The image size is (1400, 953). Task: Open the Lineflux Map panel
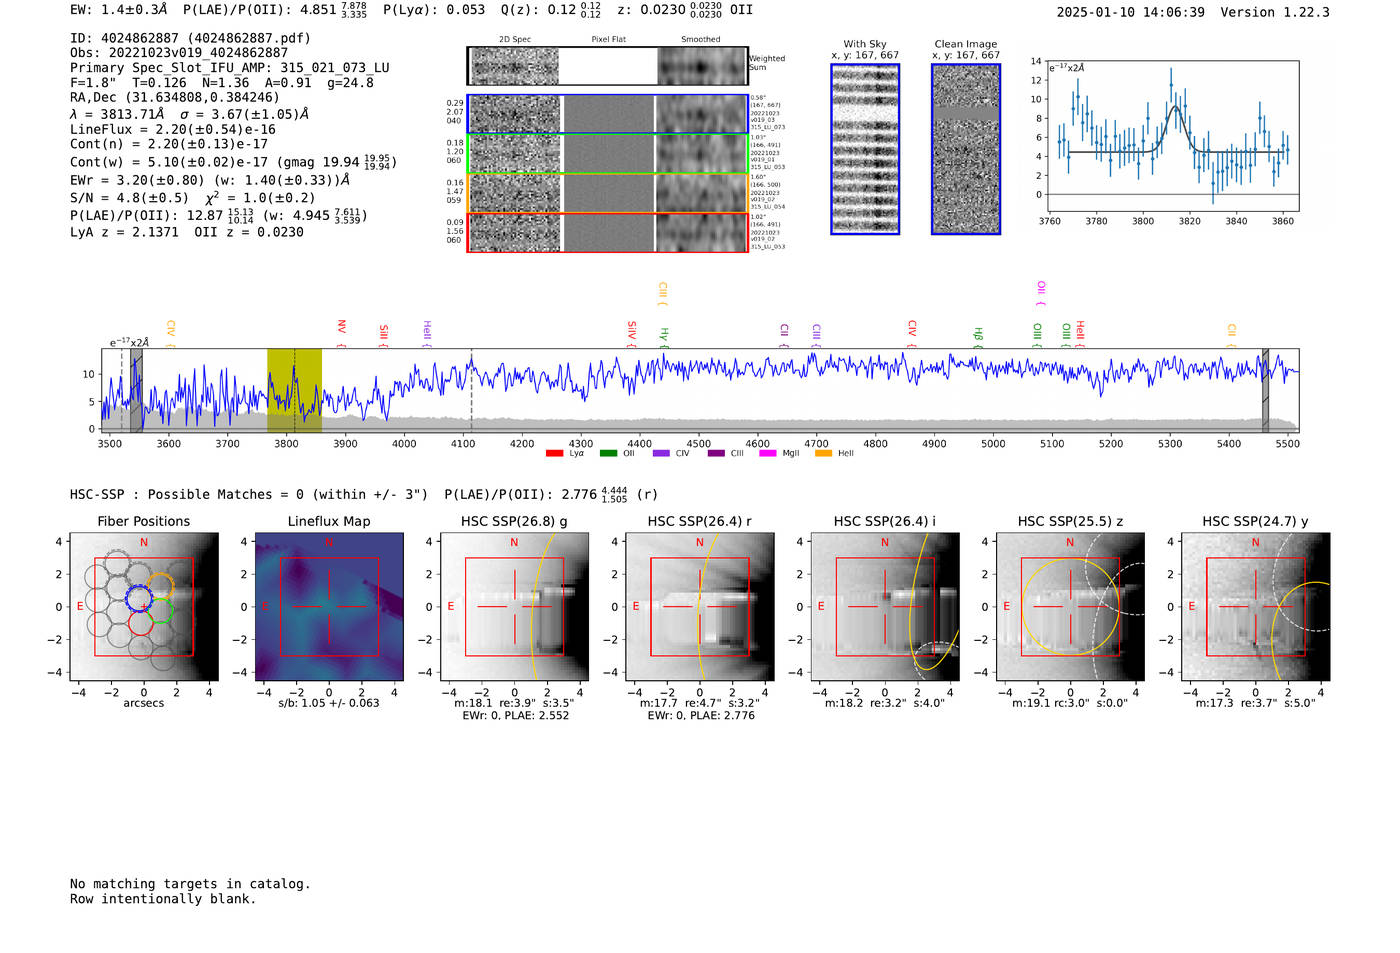click(x=329, y=606)
